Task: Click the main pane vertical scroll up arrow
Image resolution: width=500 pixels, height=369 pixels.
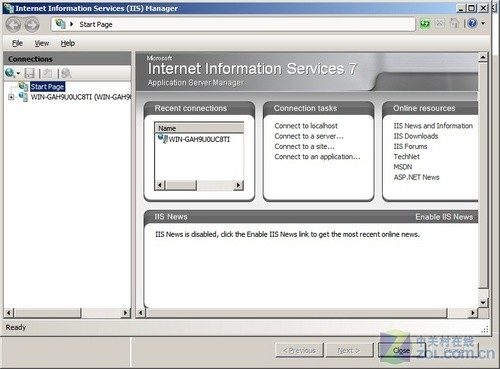Action: [483, 57]
